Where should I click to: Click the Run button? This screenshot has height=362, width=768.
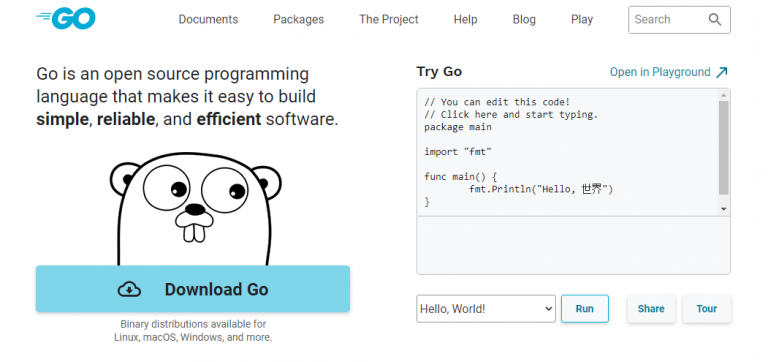(585, 309)
